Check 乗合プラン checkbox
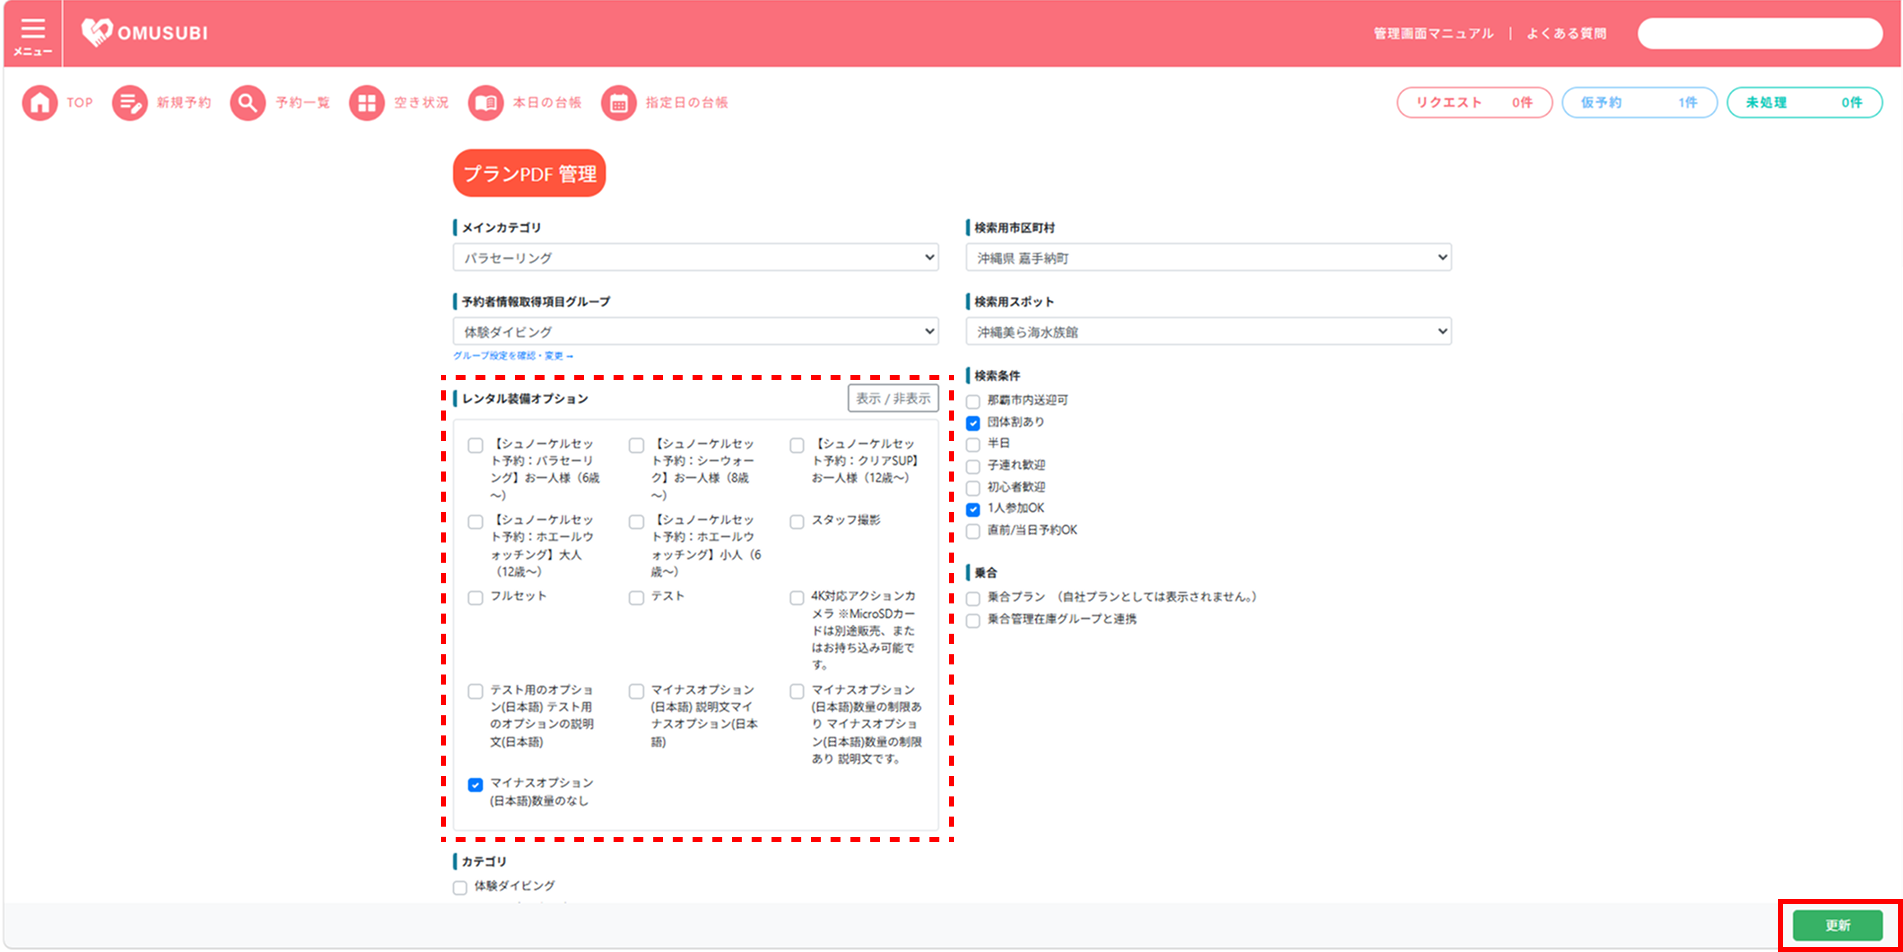 973,599
